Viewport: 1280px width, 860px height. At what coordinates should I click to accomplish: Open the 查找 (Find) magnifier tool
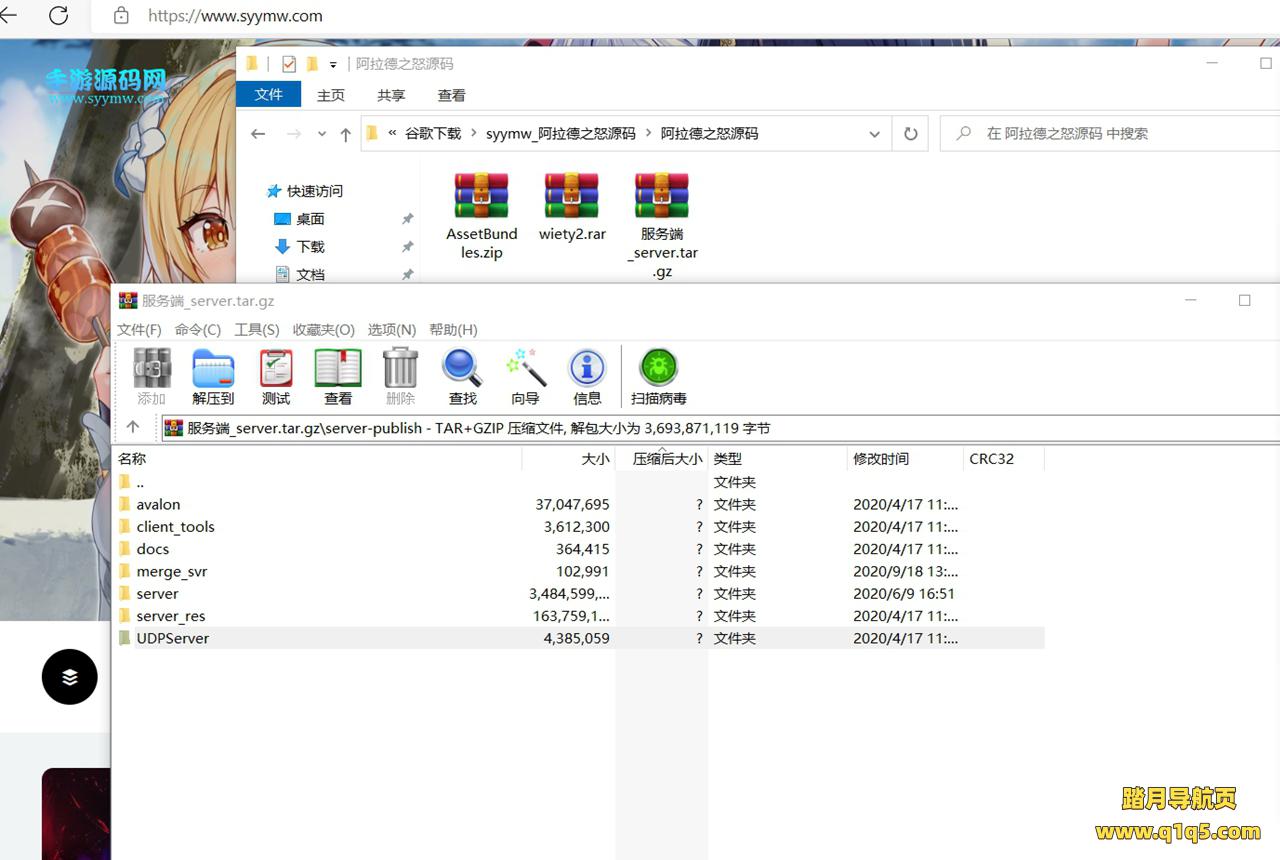pyautogui.click(x=462, y=376)
